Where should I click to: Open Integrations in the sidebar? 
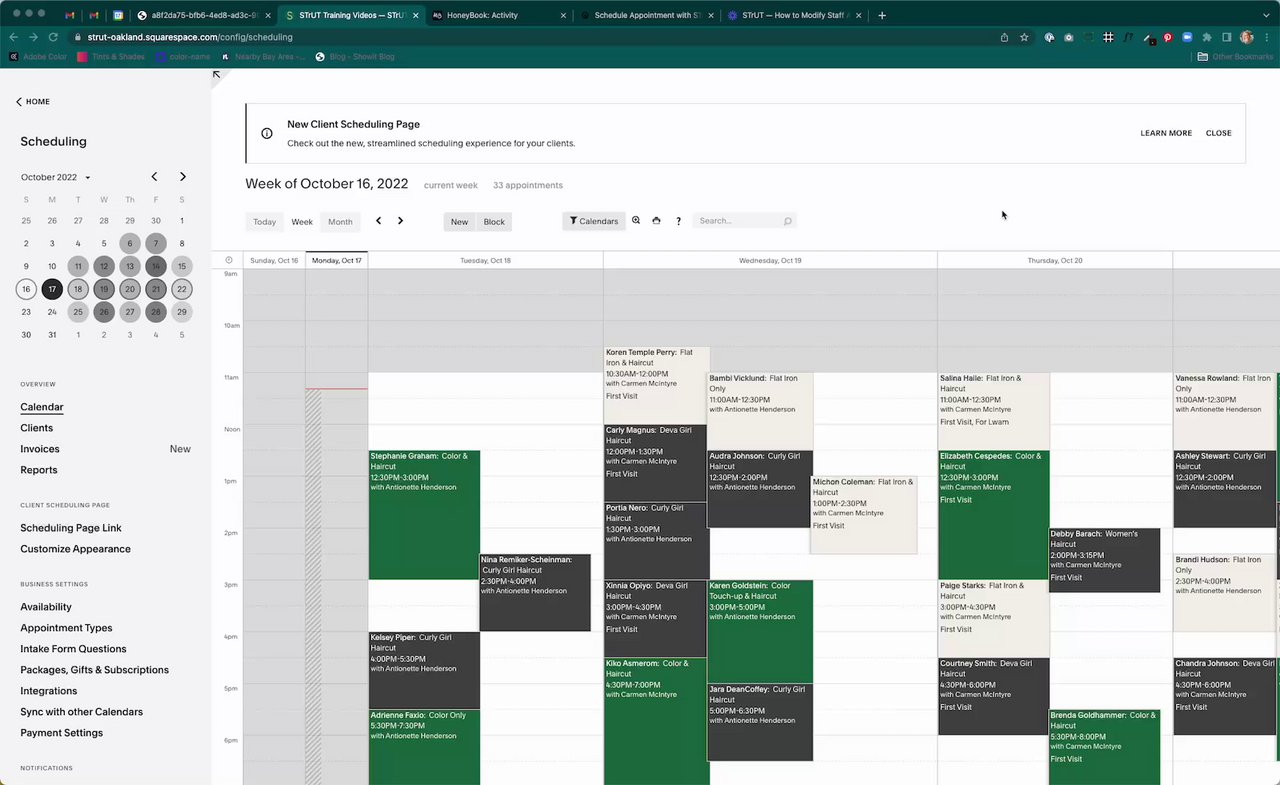coord(48,691)
